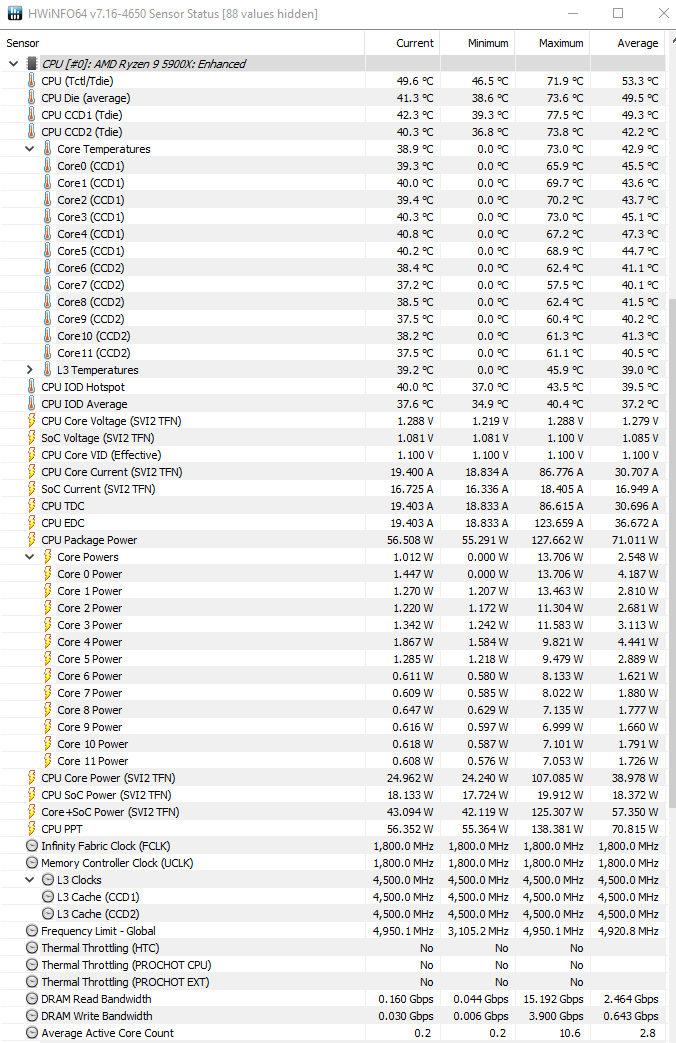Click the 127.662 W maximum package power value

[x=557, y=540]
